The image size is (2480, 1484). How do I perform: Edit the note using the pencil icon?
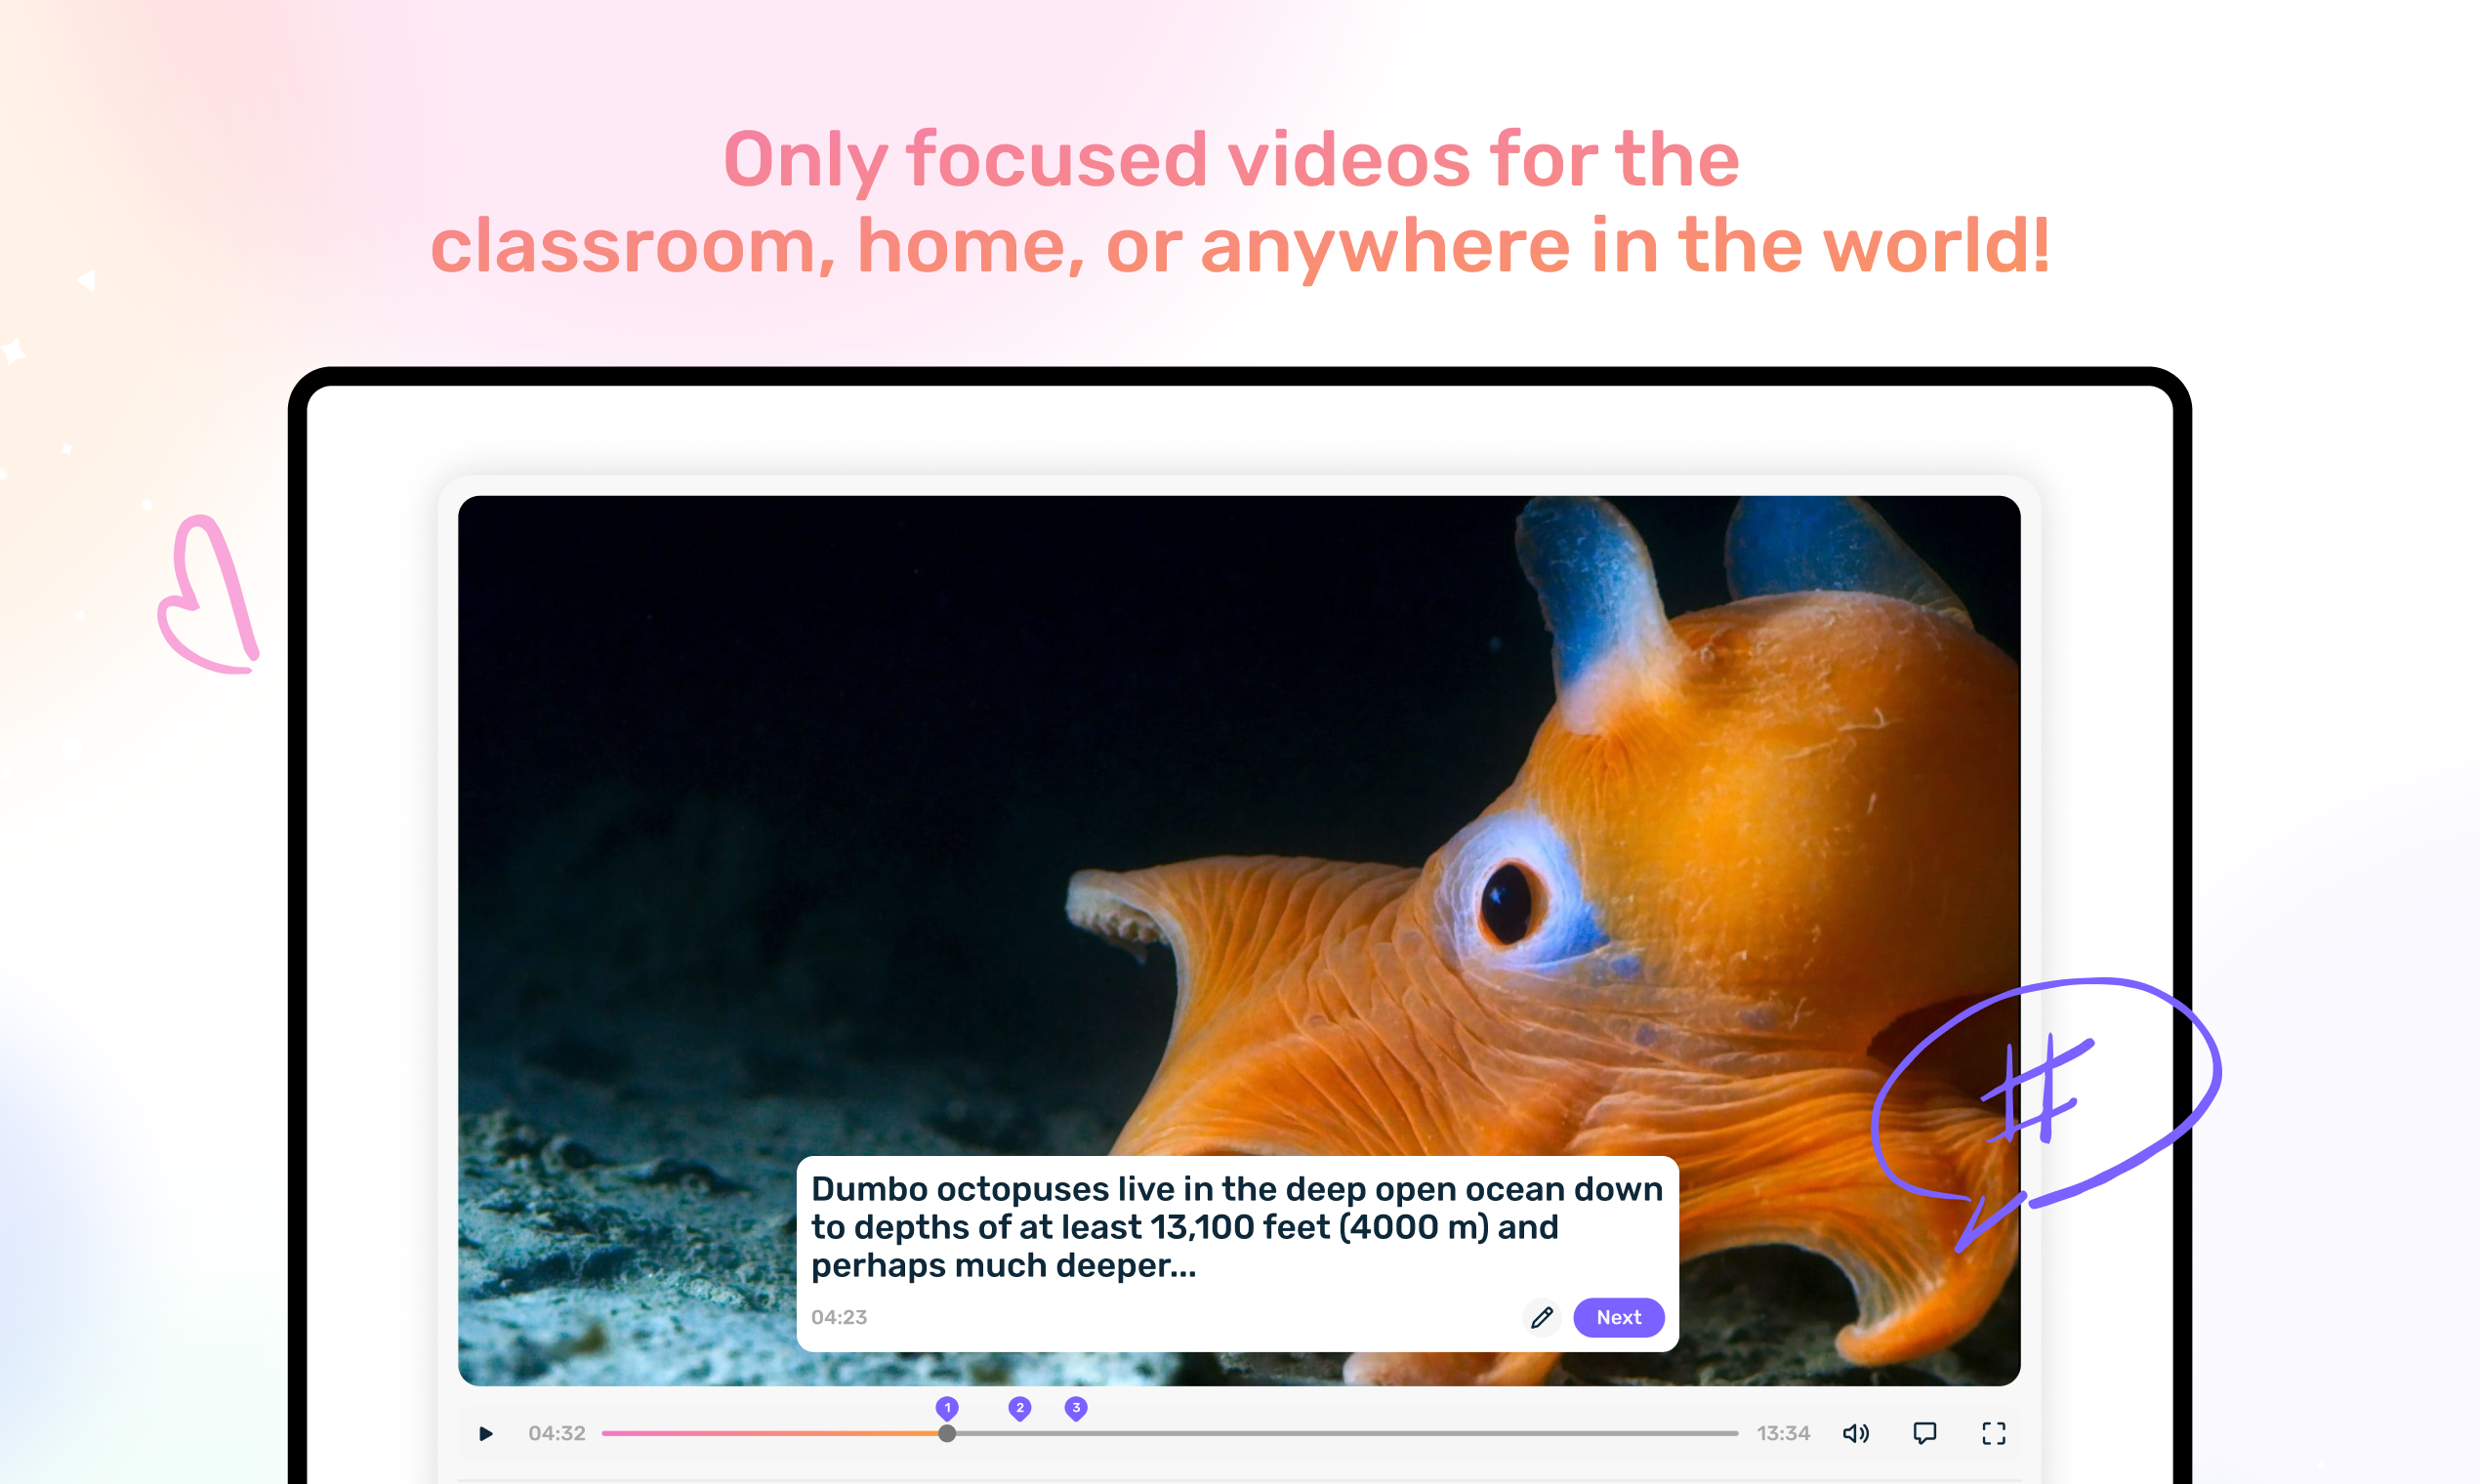[x=1542, y=1317]
